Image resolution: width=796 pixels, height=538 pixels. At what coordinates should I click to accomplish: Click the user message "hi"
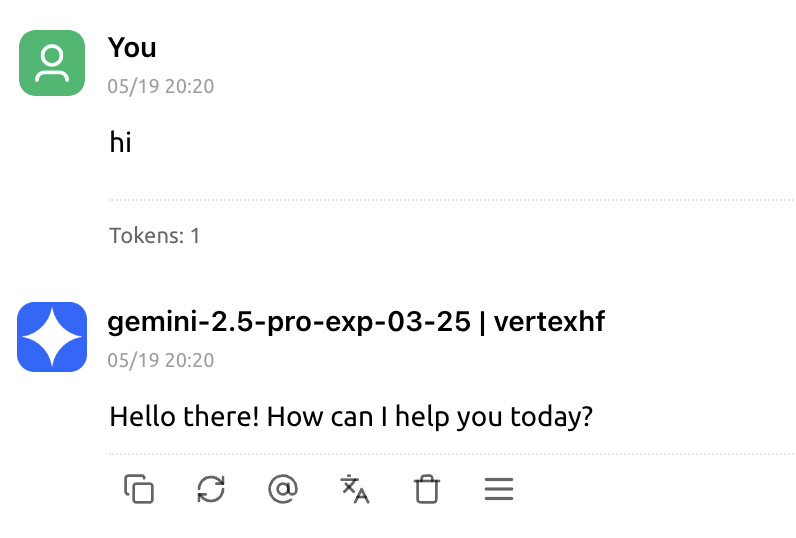121,143
